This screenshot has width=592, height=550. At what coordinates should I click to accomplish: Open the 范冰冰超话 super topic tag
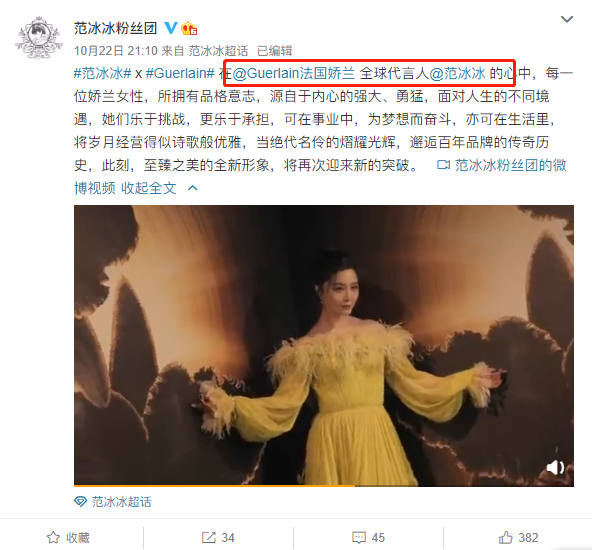113,502
